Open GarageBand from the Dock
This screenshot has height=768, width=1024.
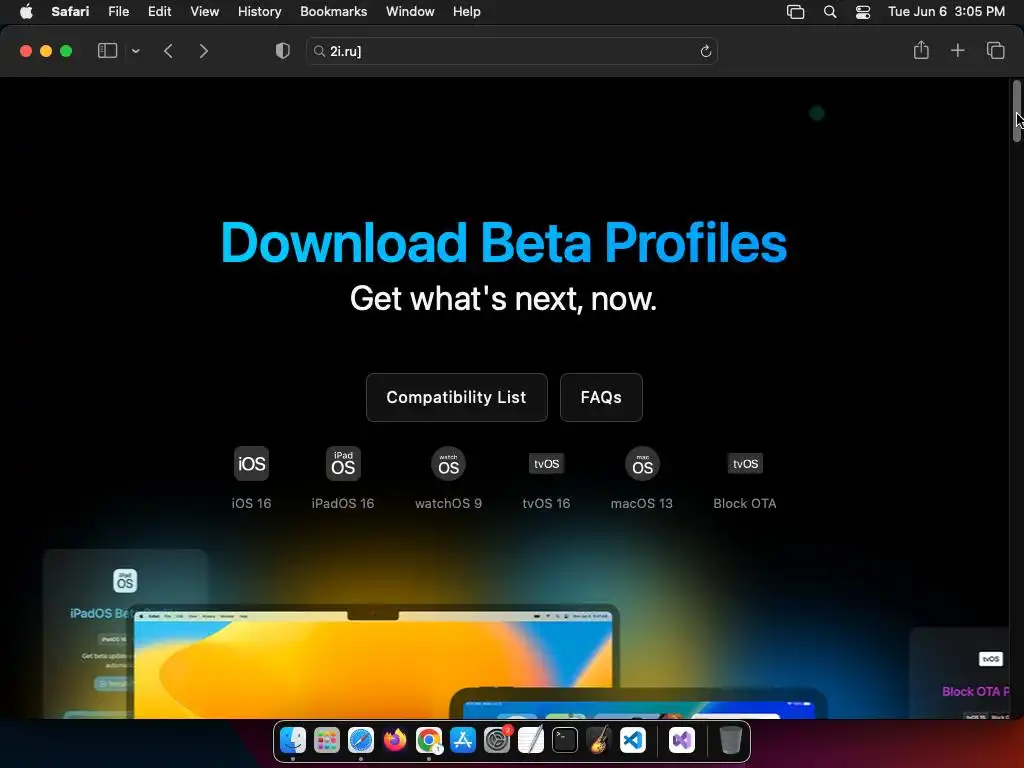pos(599,740)
